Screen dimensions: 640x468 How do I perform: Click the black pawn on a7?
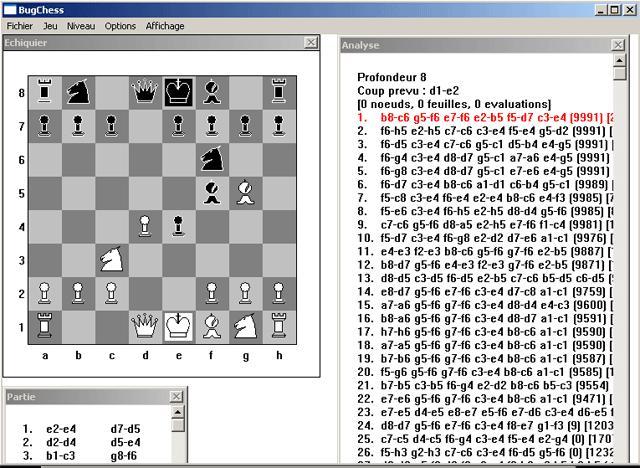[x=44, y=126]
